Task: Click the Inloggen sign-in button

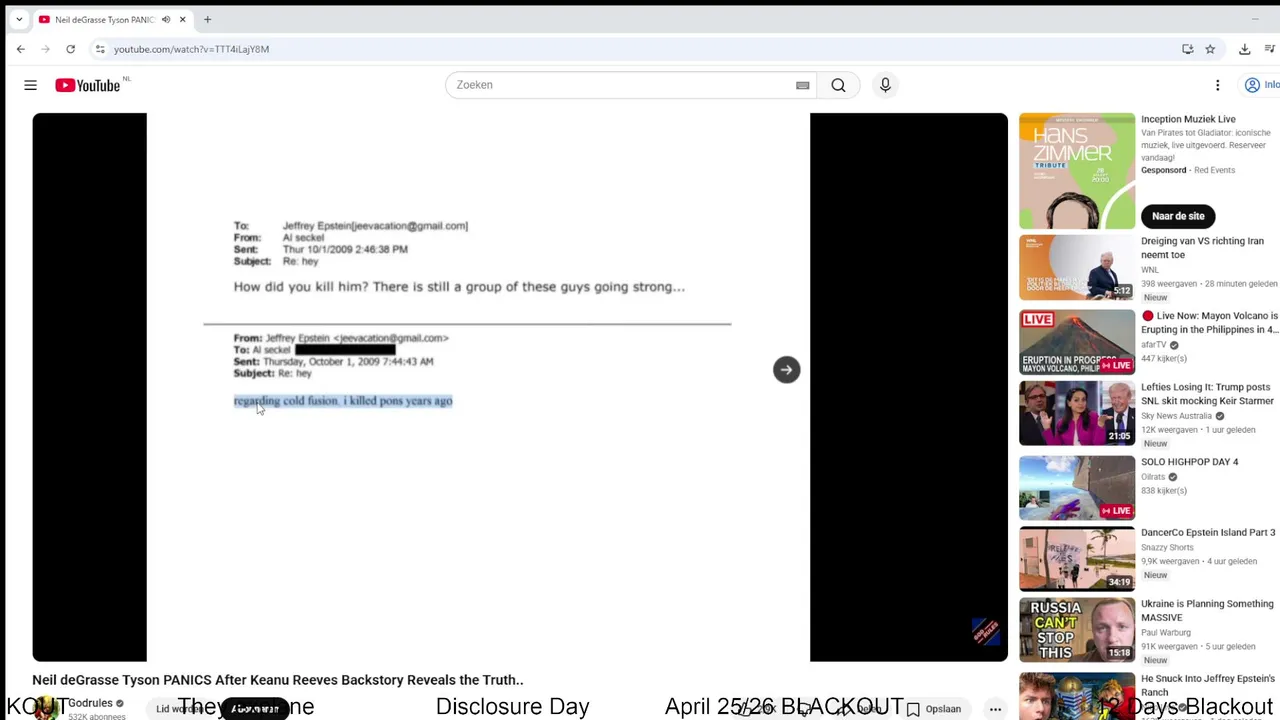Action: point(1260,85)
